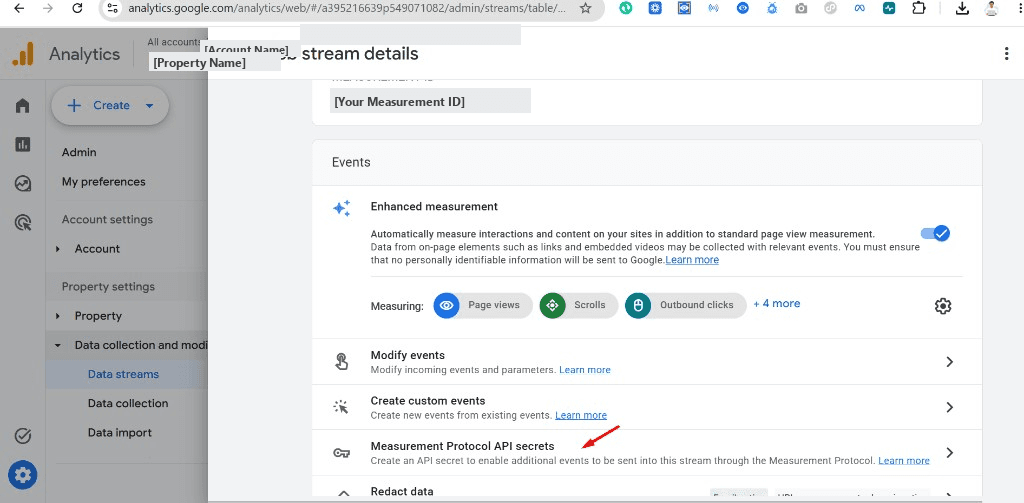Click the camera extension icon in toolbar
This screenshot has height=503, width=1024.
point(801,8)
